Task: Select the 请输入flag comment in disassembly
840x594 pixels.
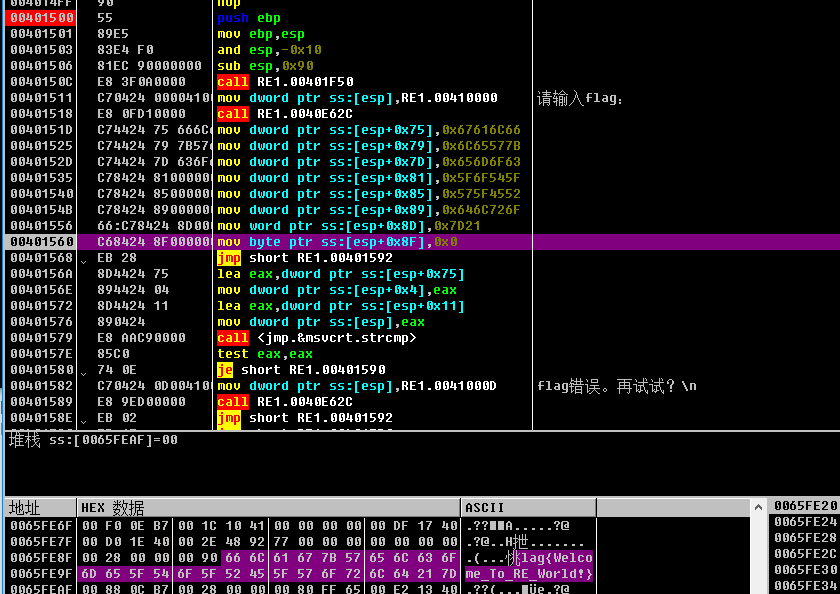Action: coord(580,98)
